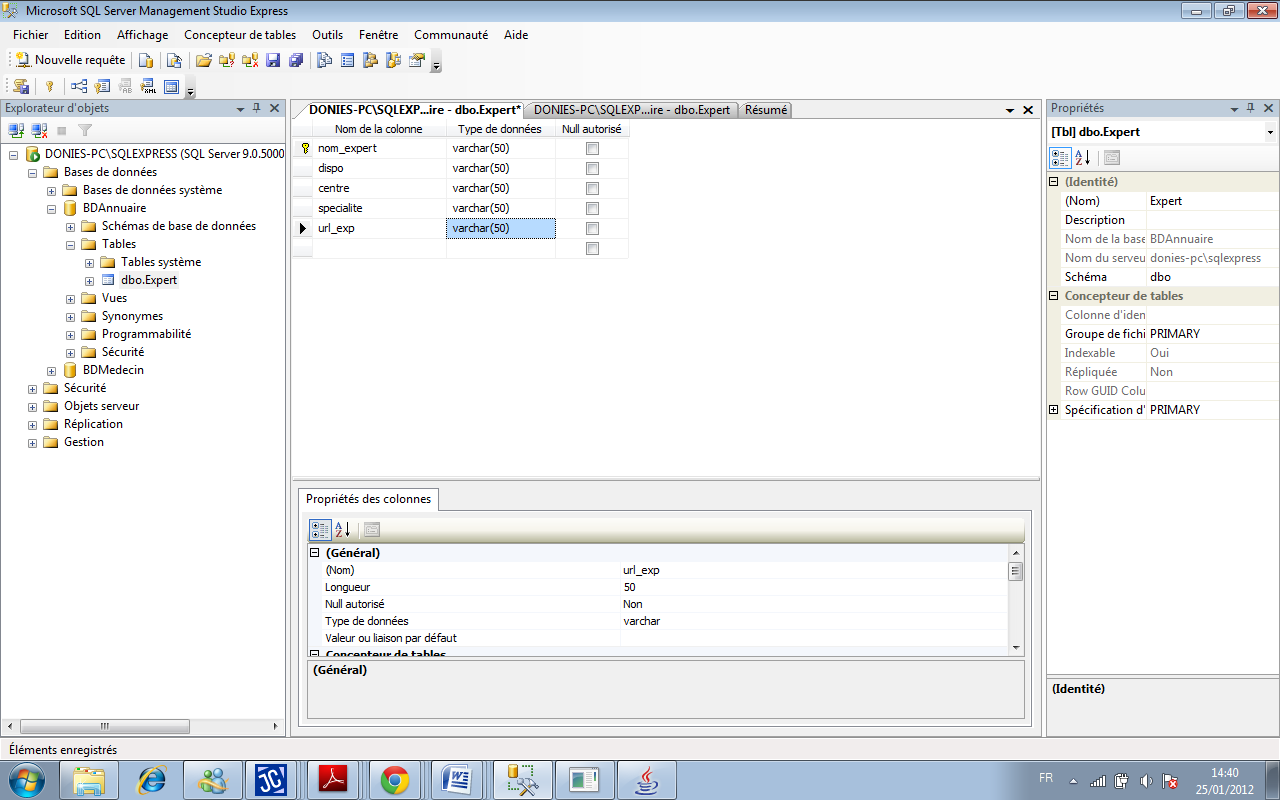
Task: Click the Save All icon
Action: 296,60
